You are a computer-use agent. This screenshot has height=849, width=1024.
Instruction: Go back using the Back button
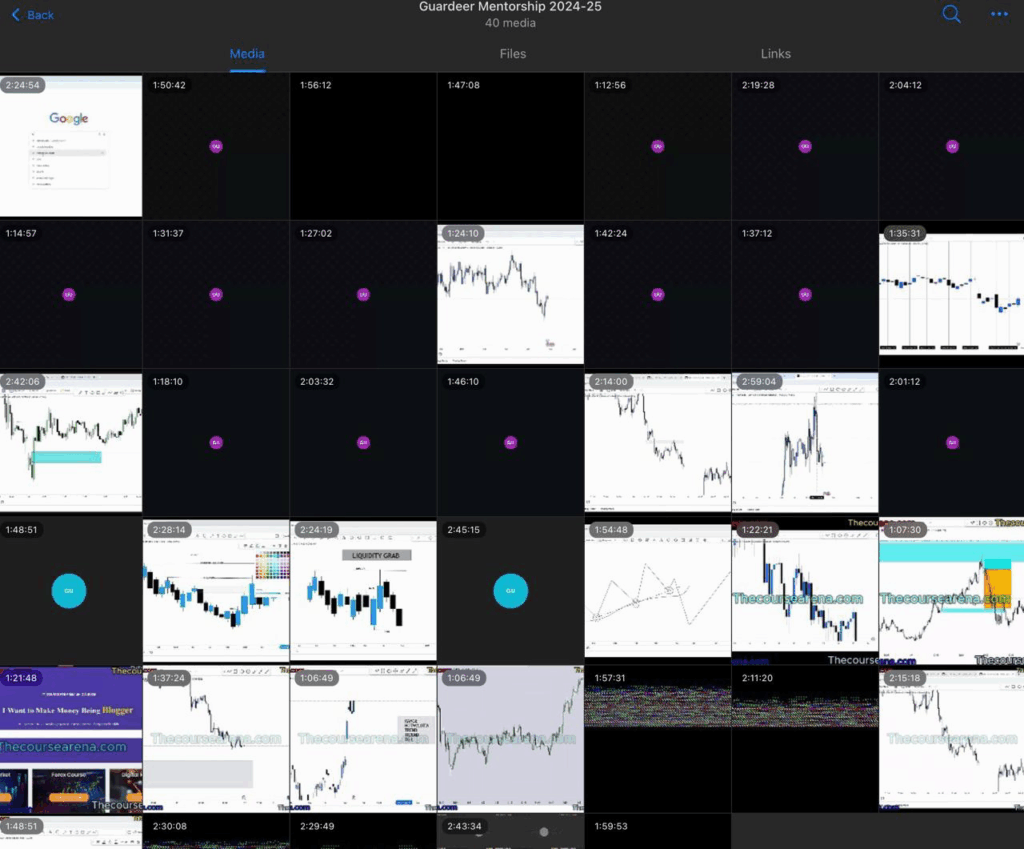pos(33,15)
